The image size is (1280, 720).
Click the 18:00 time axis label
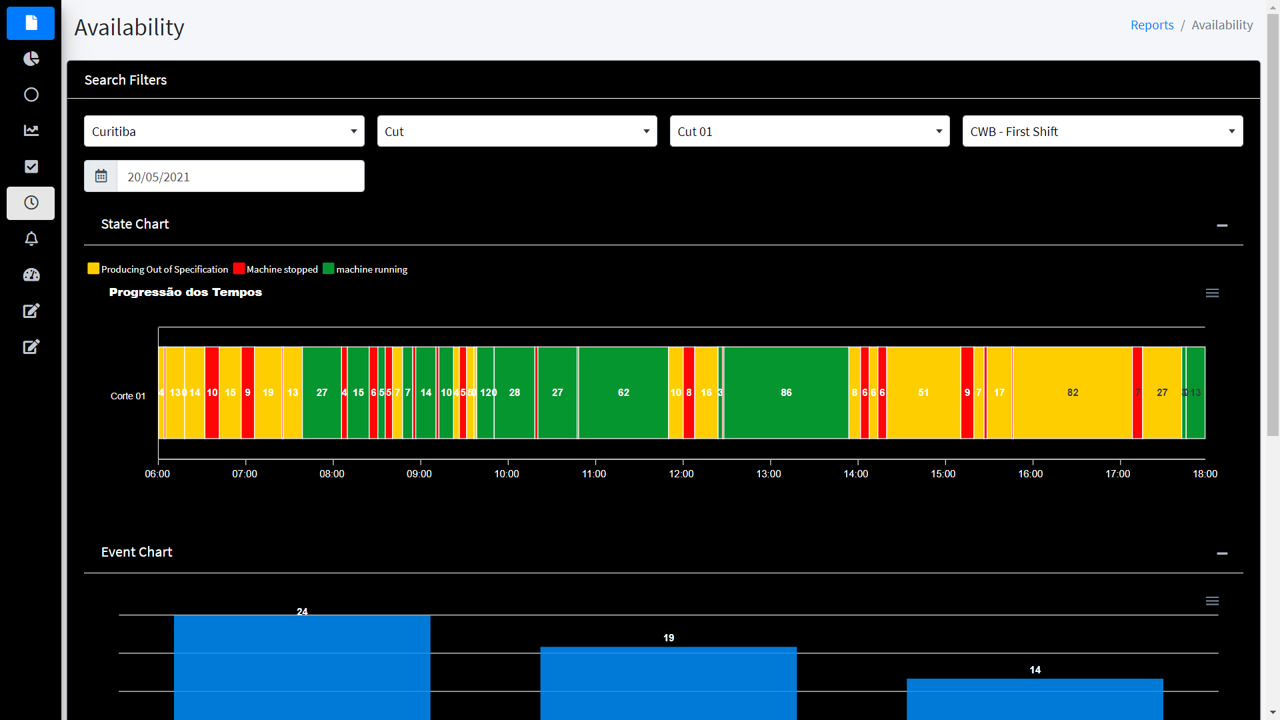(1205, 474)
